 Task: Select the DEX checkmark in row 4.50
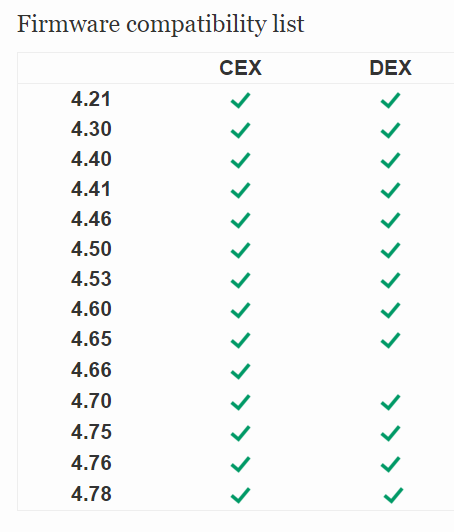(390, 250)
